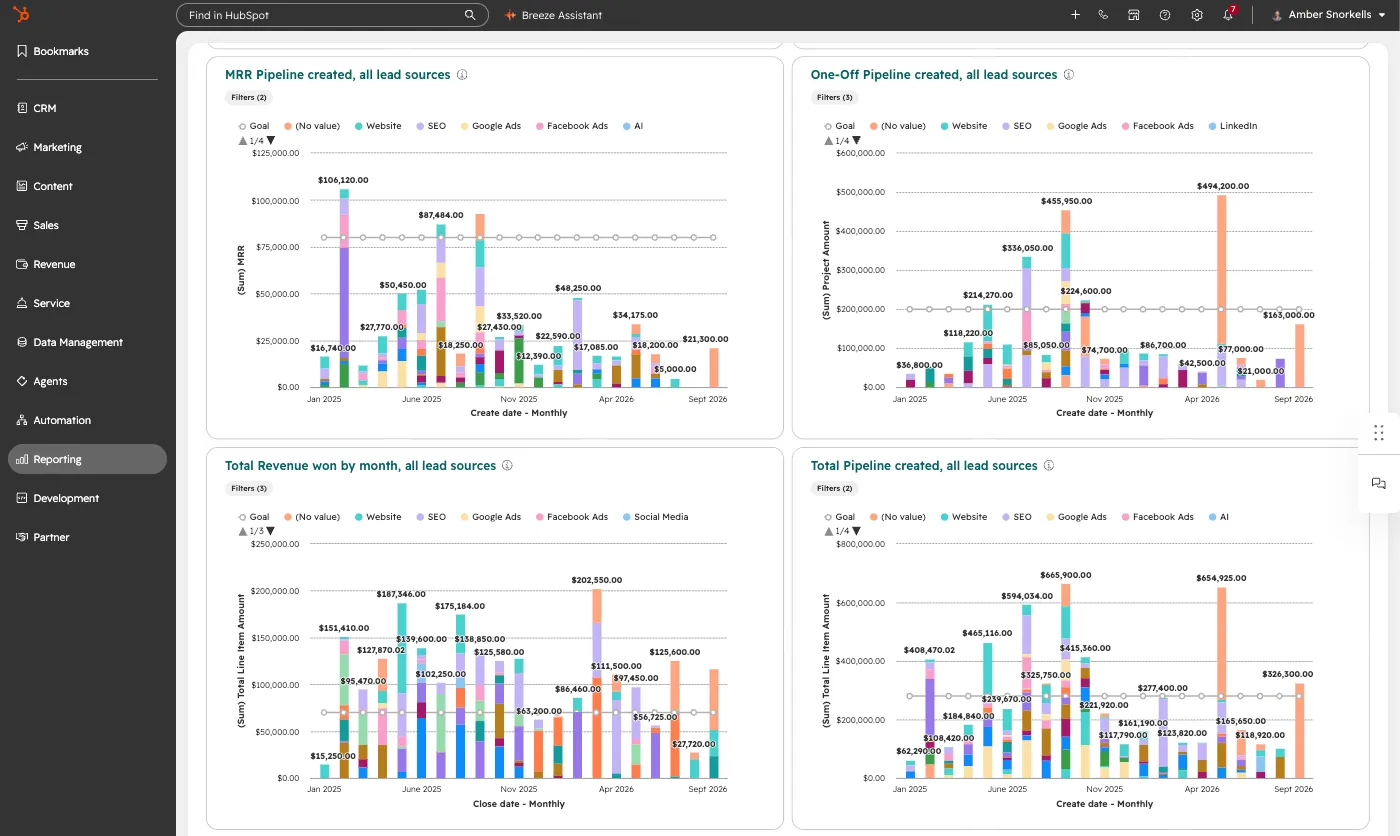Toggle (No value) in the Total Pipeline legend
The width and height of the screenshot is (1400, 836).
pos(898,517)
